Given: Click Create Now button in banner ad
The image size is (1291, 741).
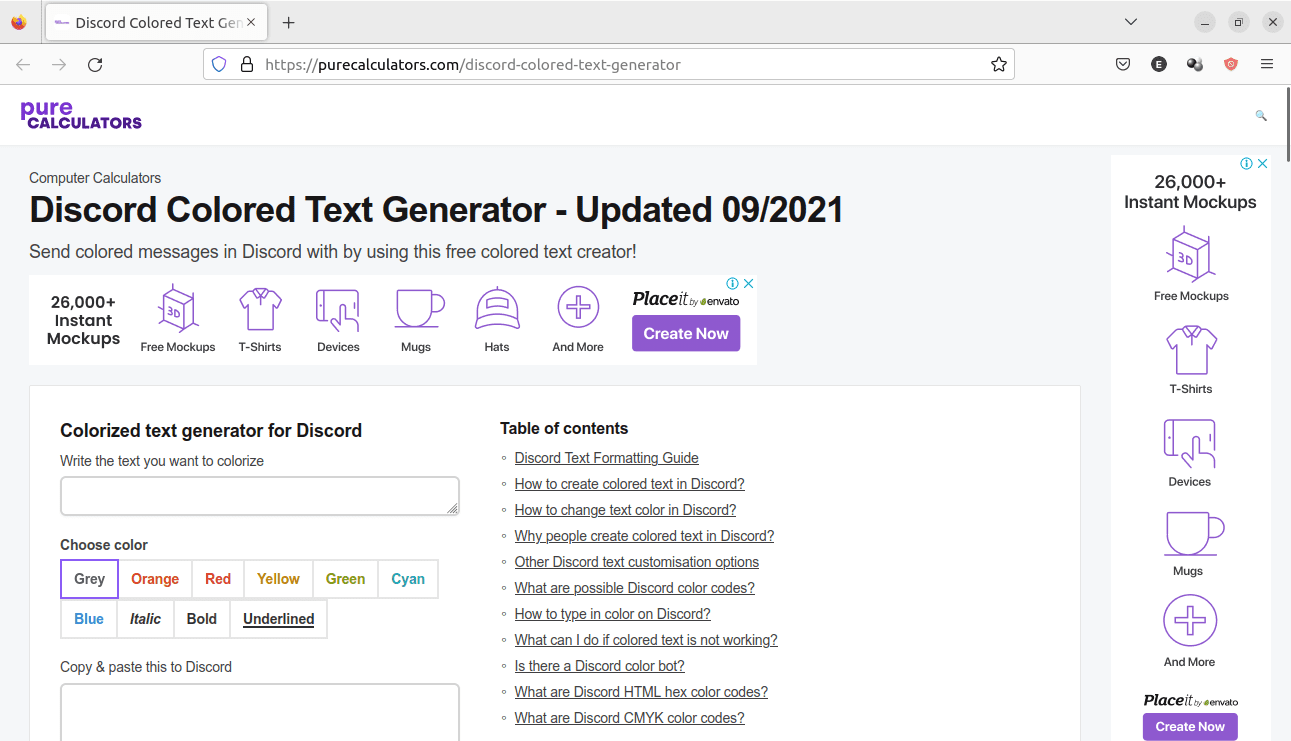Looking at the screenshot, I should (686, 334).
